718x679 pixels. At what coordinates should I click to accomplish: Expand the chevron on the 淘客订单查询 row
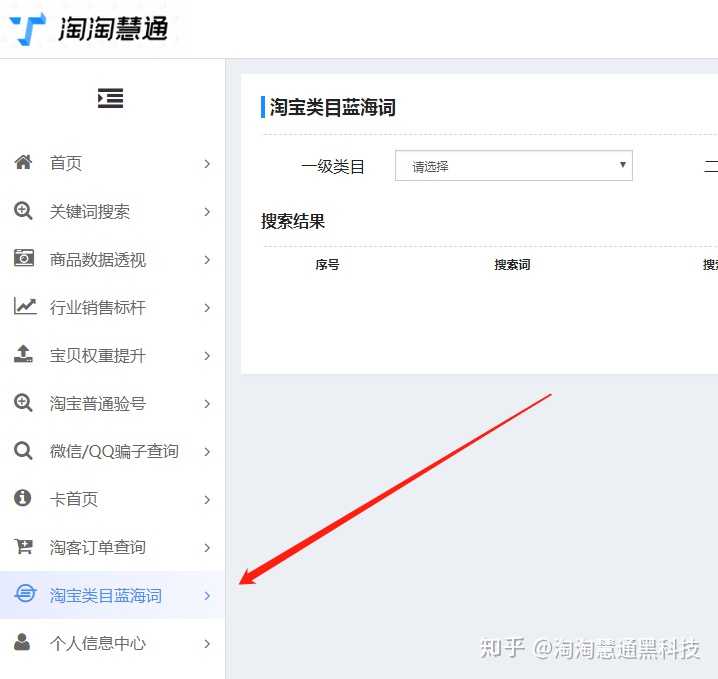coord(207,548)
